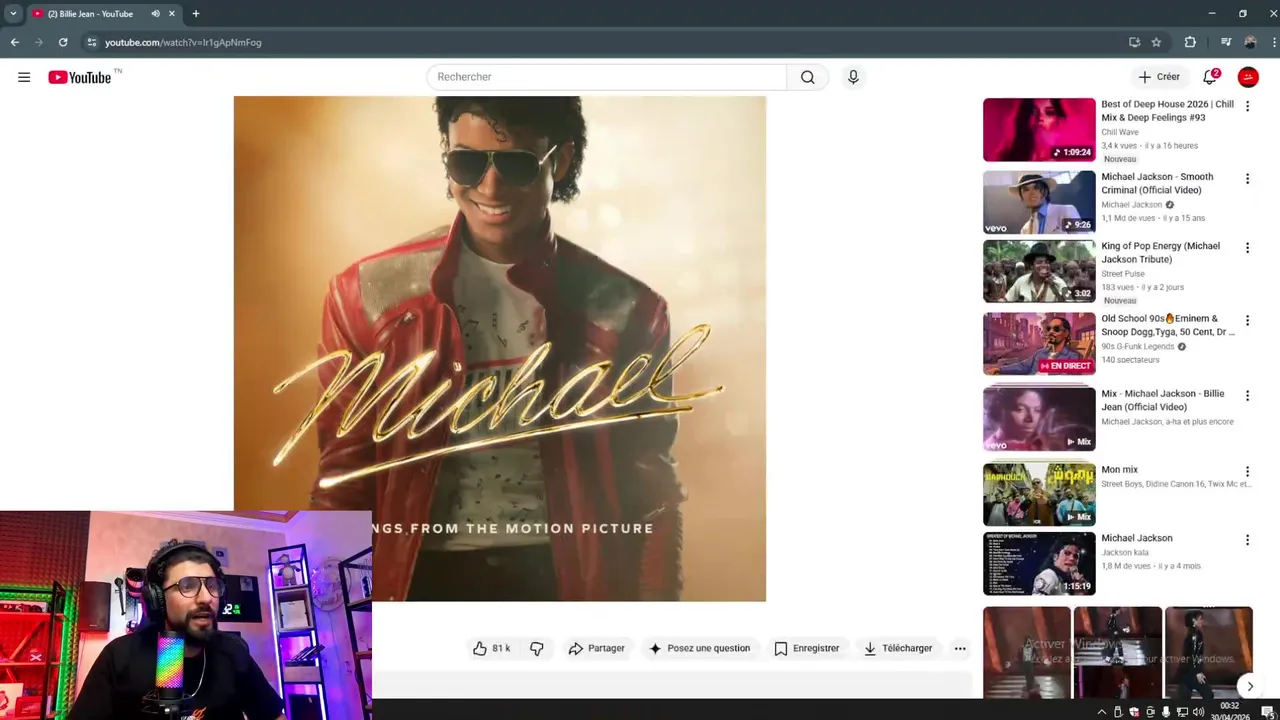
Task: View site information icon in address bar
Action: [91, 42]
